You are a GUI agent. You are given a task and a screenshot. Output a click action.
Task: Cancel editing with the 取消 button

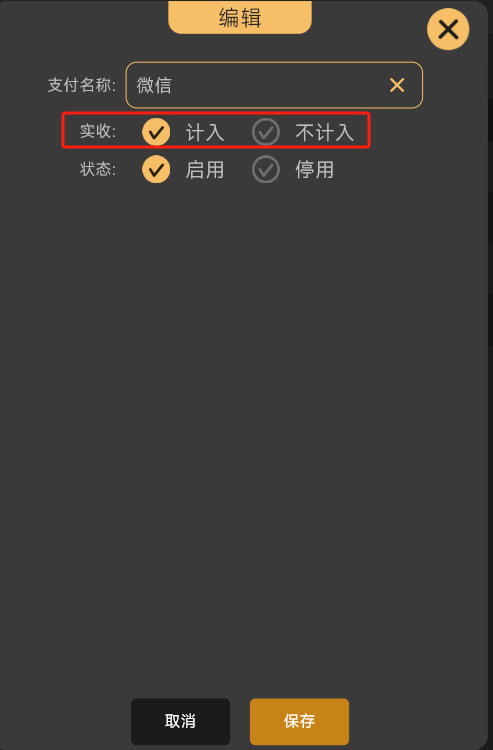pos(180,721)
